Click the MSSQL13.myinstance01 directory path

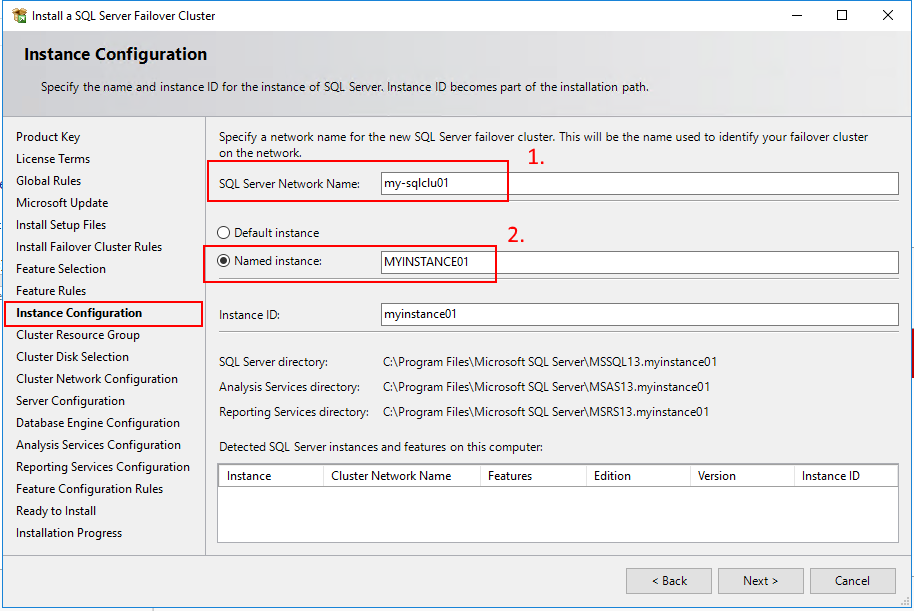pyautogui.click(x=550, y=362)
